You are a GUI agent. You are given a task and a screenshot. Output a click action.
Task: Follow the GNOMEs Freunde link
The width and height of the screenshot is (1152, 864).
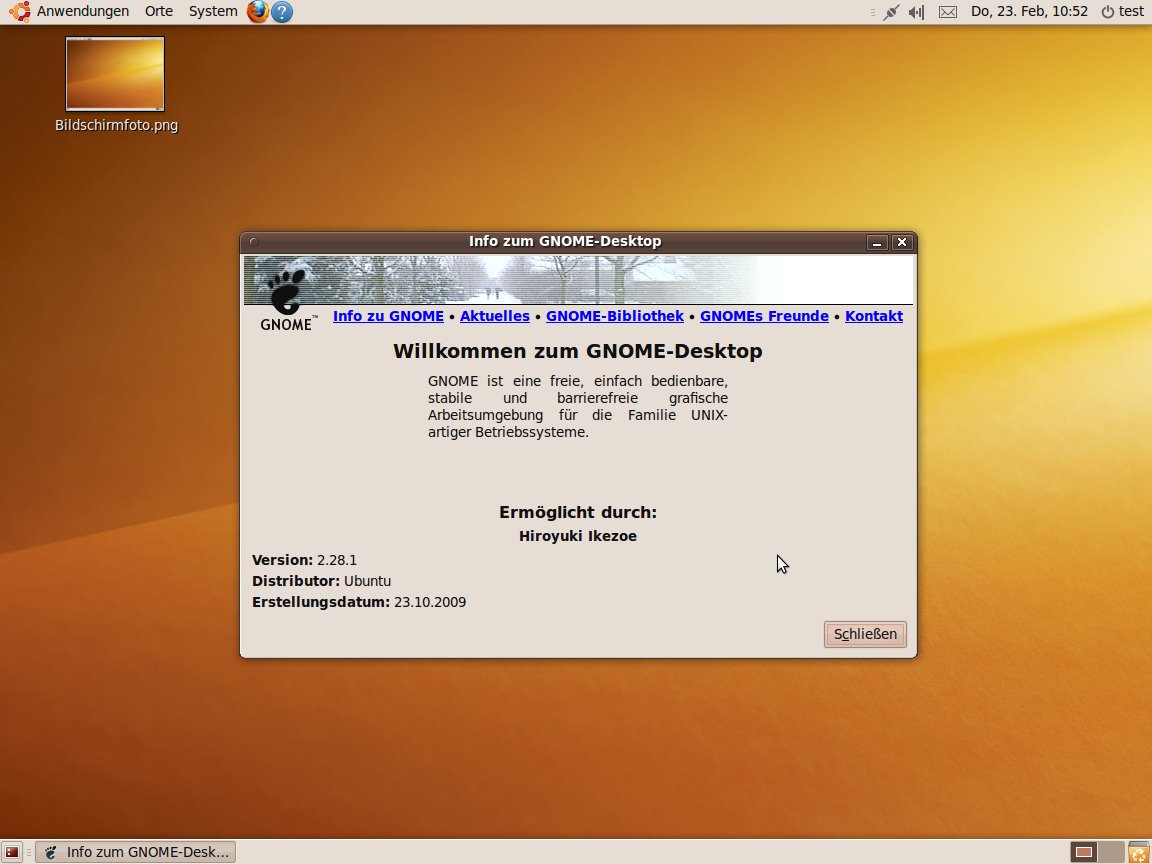pyautogui.click(x=764, y=316)
